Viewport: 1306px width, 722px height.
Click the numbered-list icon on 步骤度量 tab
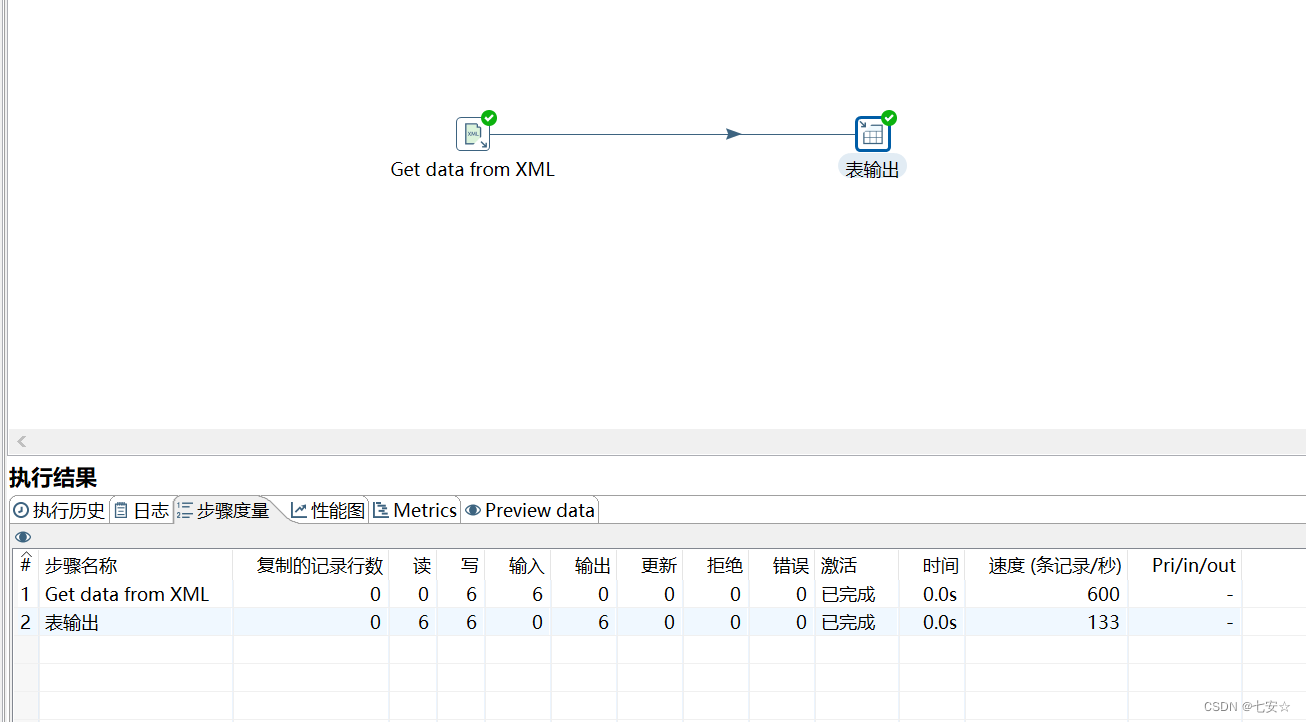click(185, 510)
